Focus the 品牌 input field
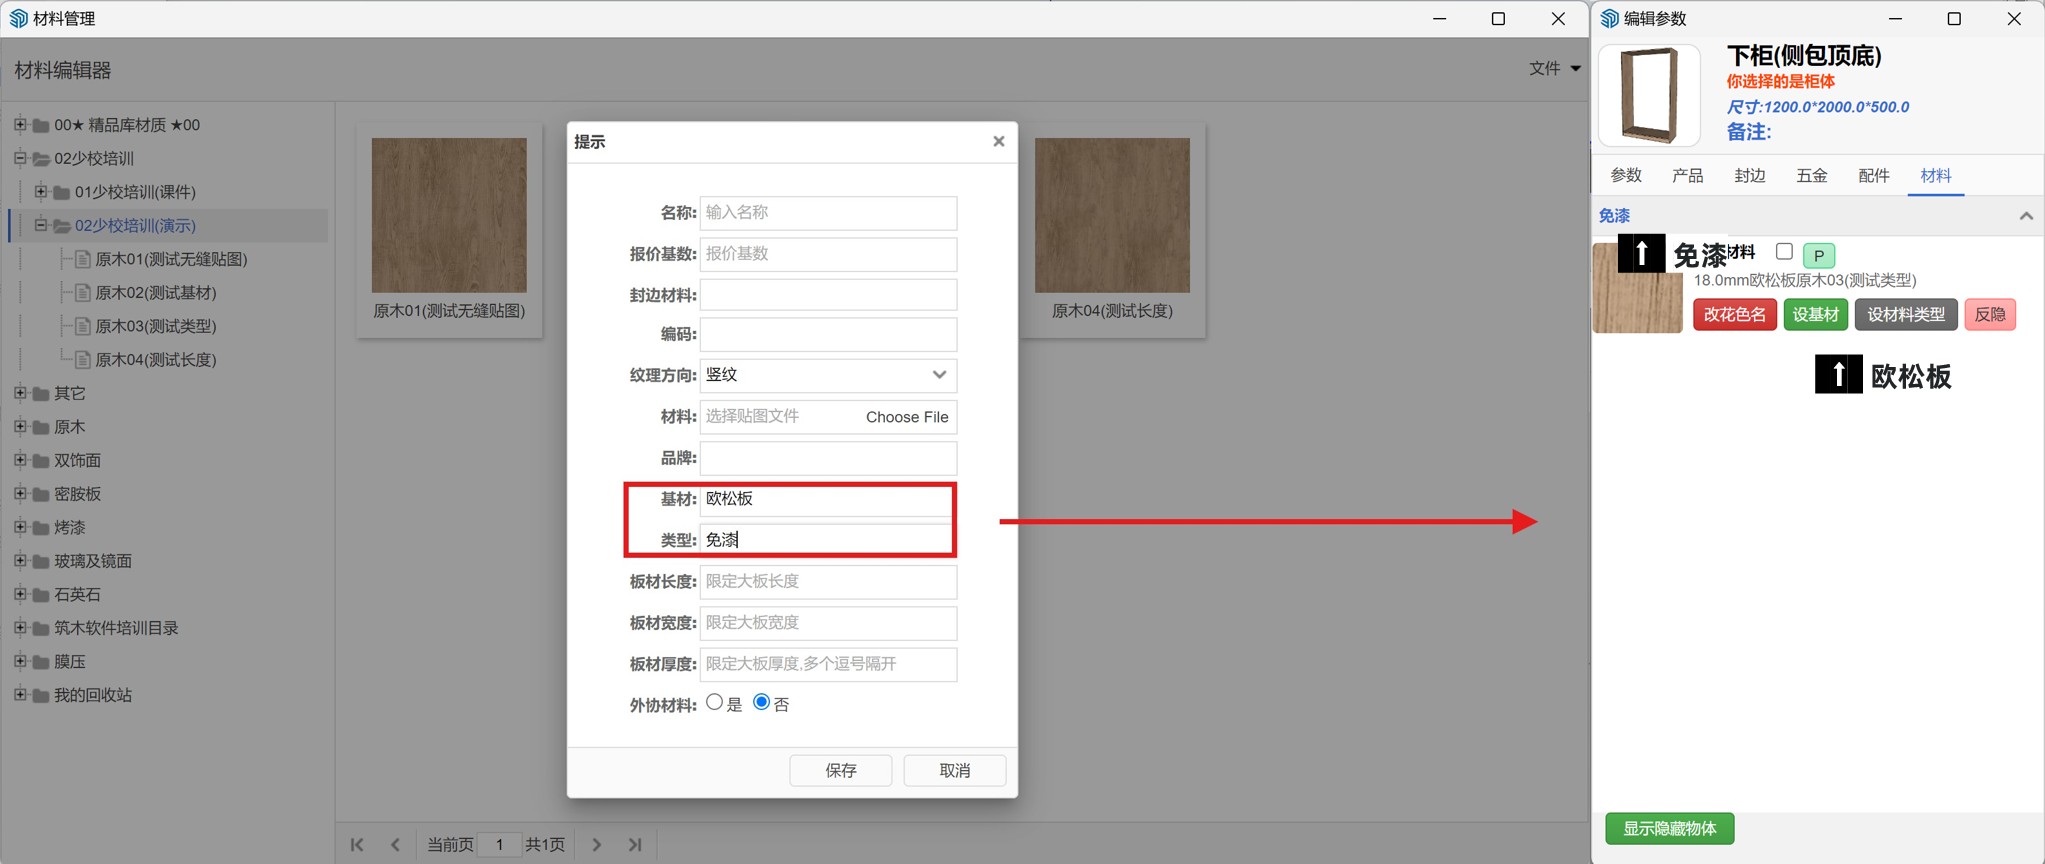This screenshot has height=864, width=2045. coord(828,459)
